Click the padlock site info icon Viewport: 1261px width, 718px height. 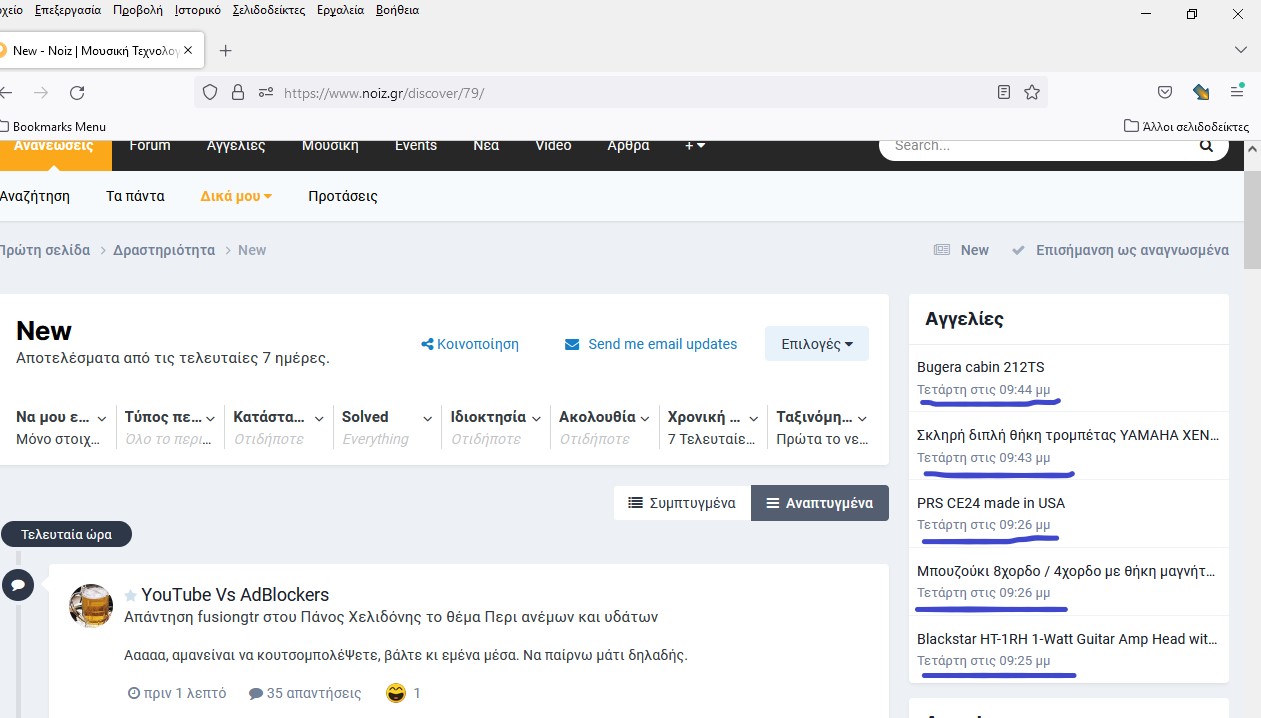point(238,92)
